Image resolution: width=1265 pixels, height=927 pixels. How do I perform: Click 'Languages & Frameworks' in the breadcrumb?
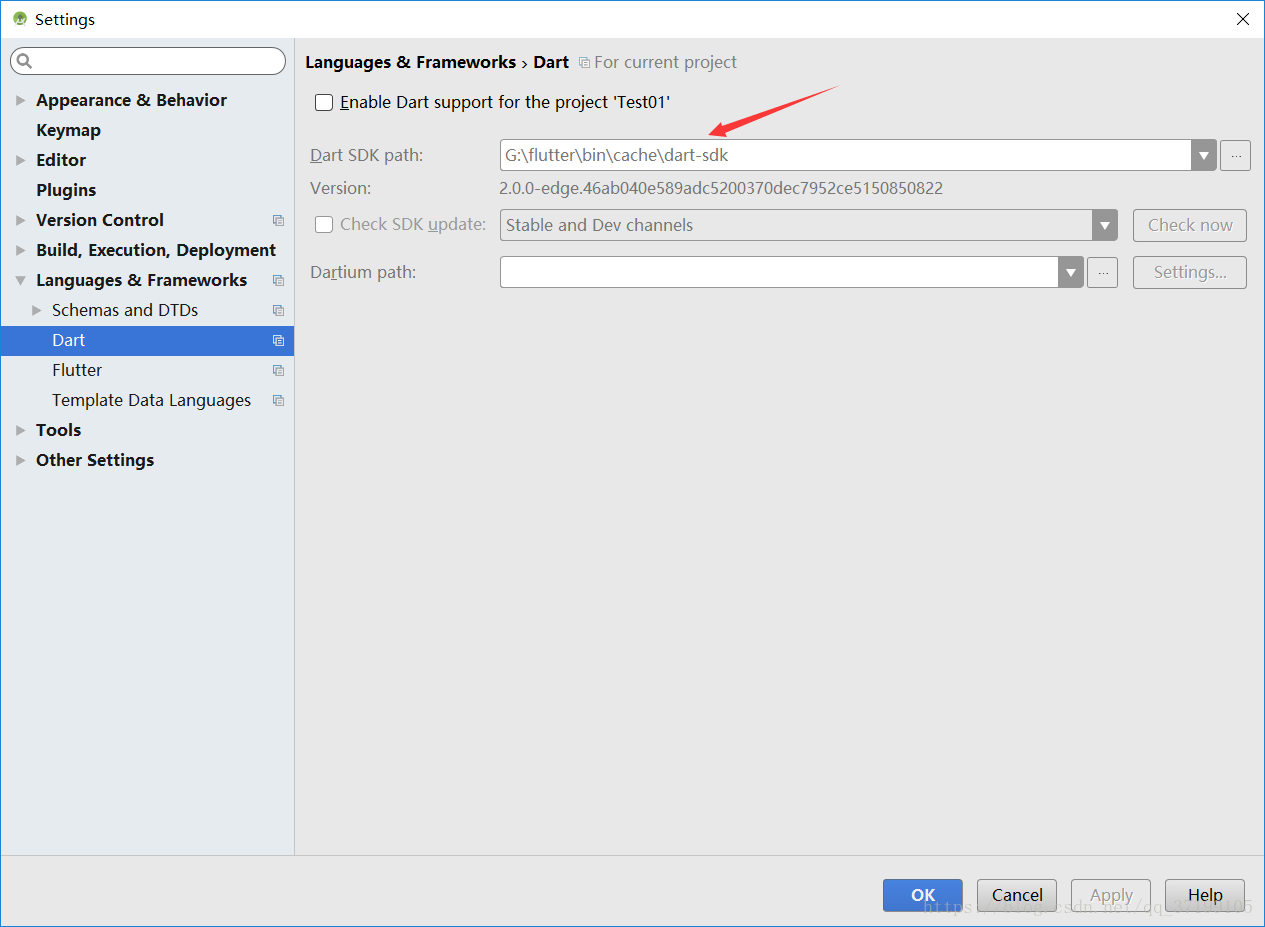410,62
